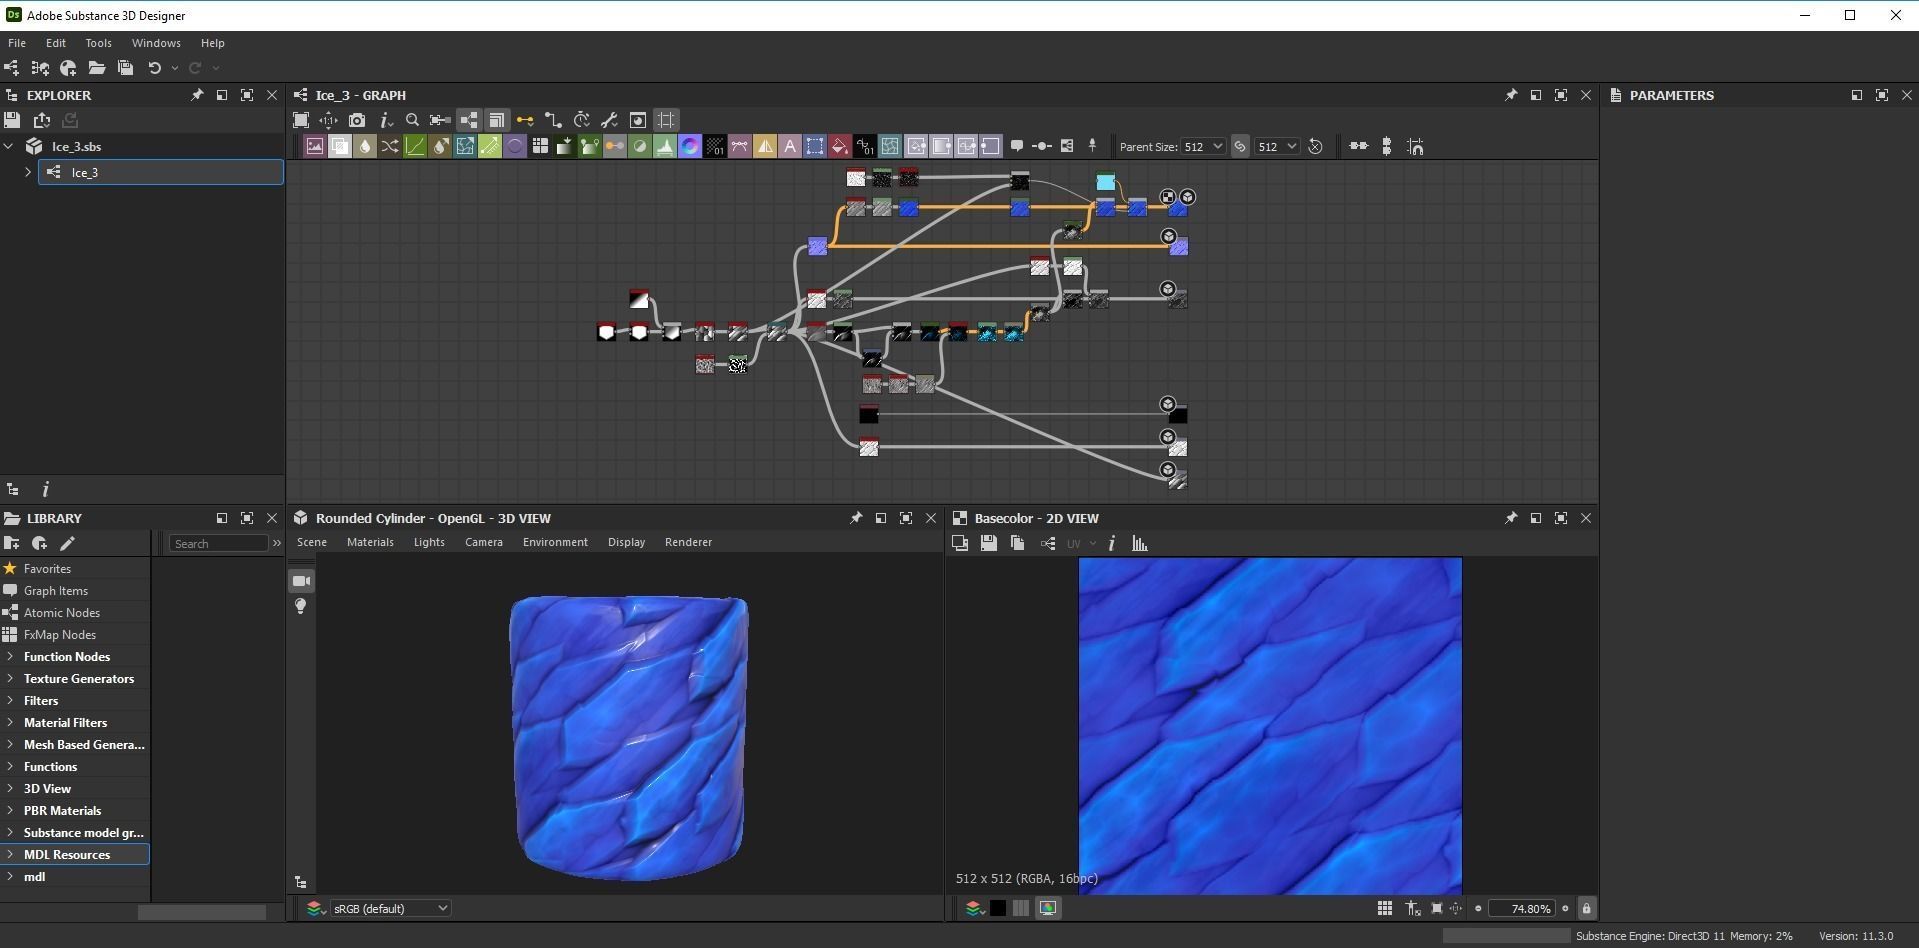Expand Texture Generators in Library
Viewport: 1919px width, 948px height.
pos(10,679)
